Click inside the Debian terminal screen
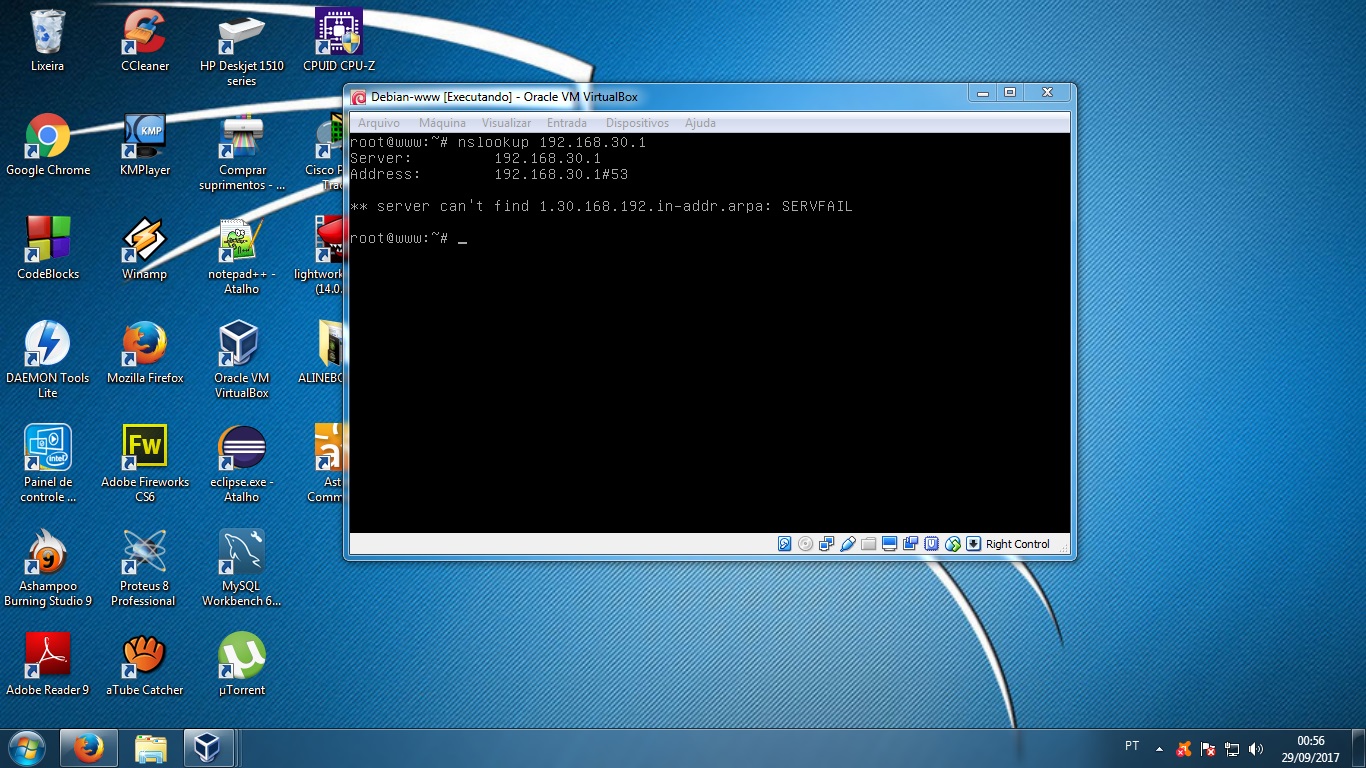The width and height of the screenshot is (1366, 768). point(710,332)
